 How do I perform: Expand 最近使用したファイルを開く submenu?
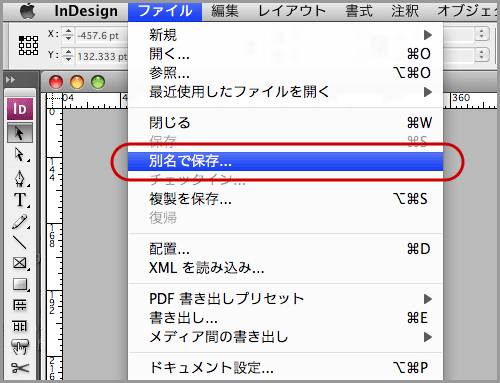pyautogui.click(x=286, y=92)
